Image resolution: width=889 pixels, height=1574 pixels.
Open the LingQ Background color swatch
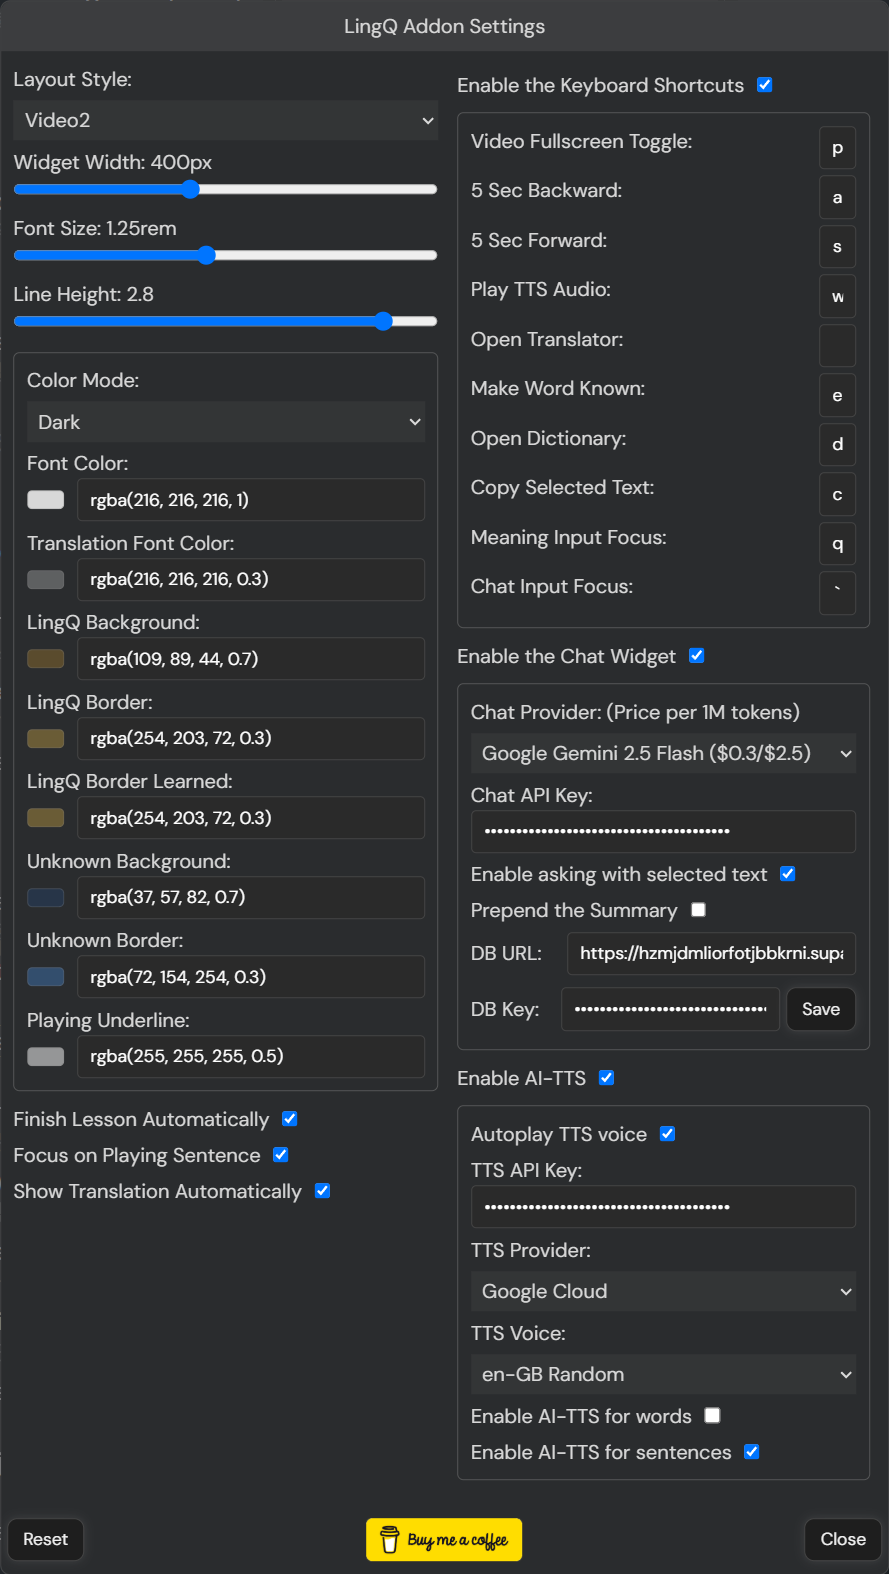click(x=46, y=659)
